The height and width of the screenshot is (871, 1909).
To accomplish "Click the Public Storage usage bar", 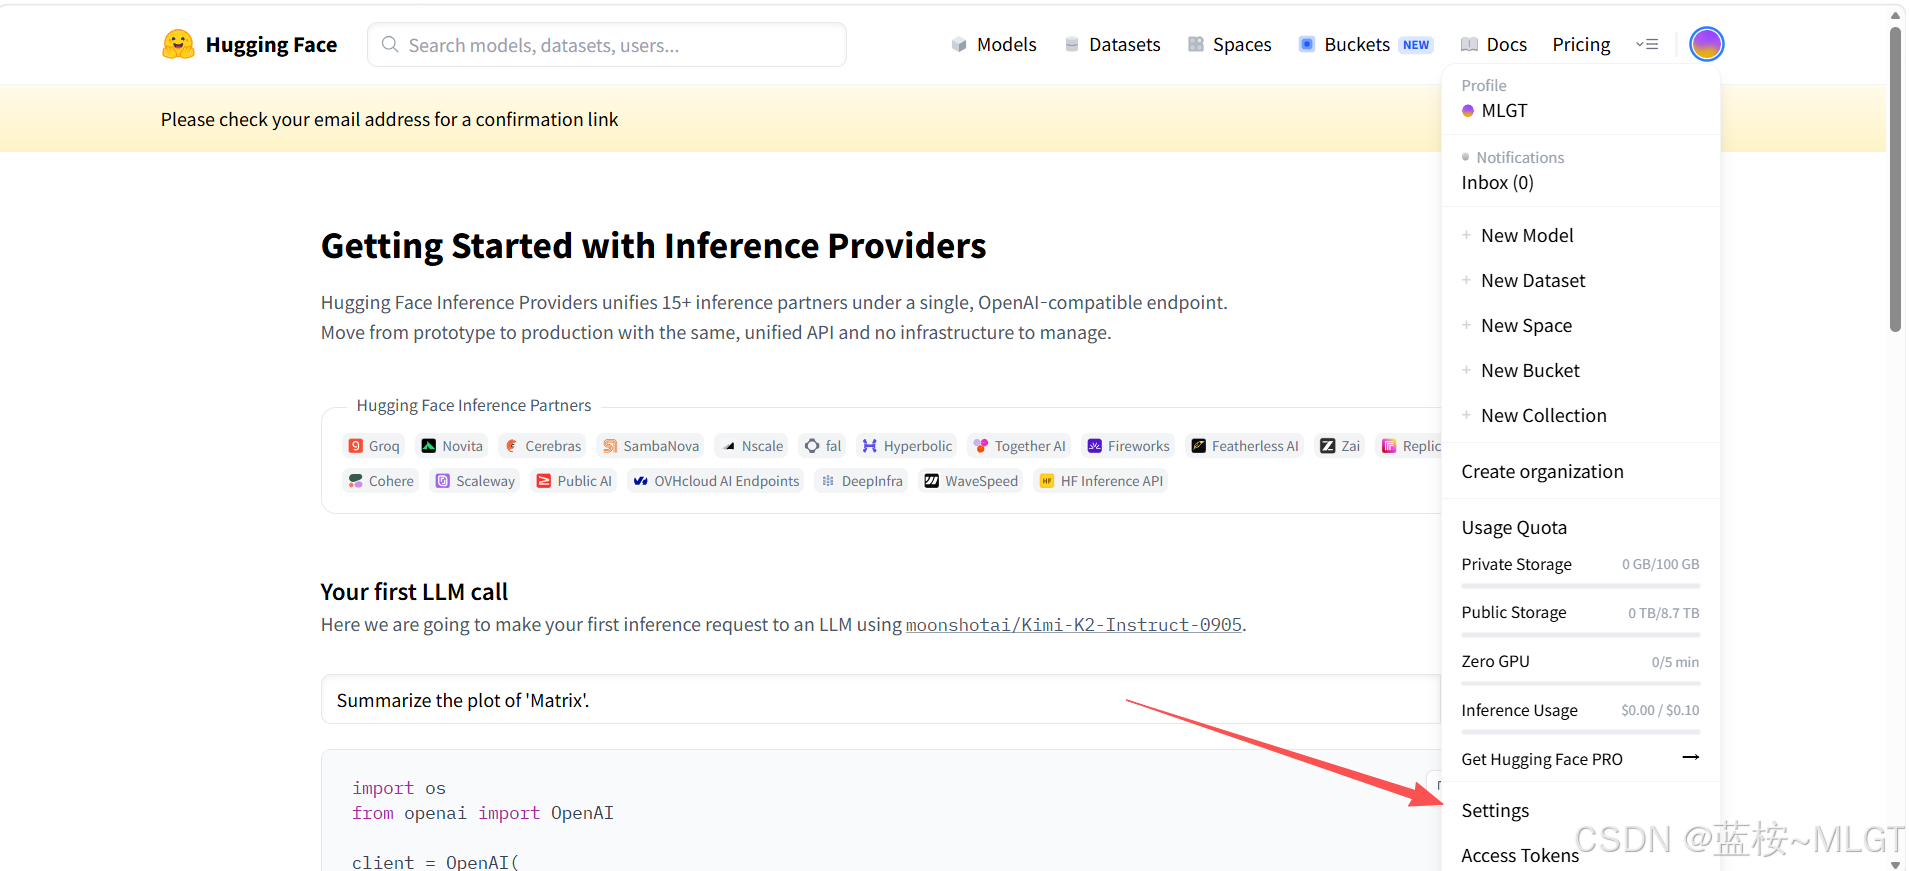I will 1580,635.
